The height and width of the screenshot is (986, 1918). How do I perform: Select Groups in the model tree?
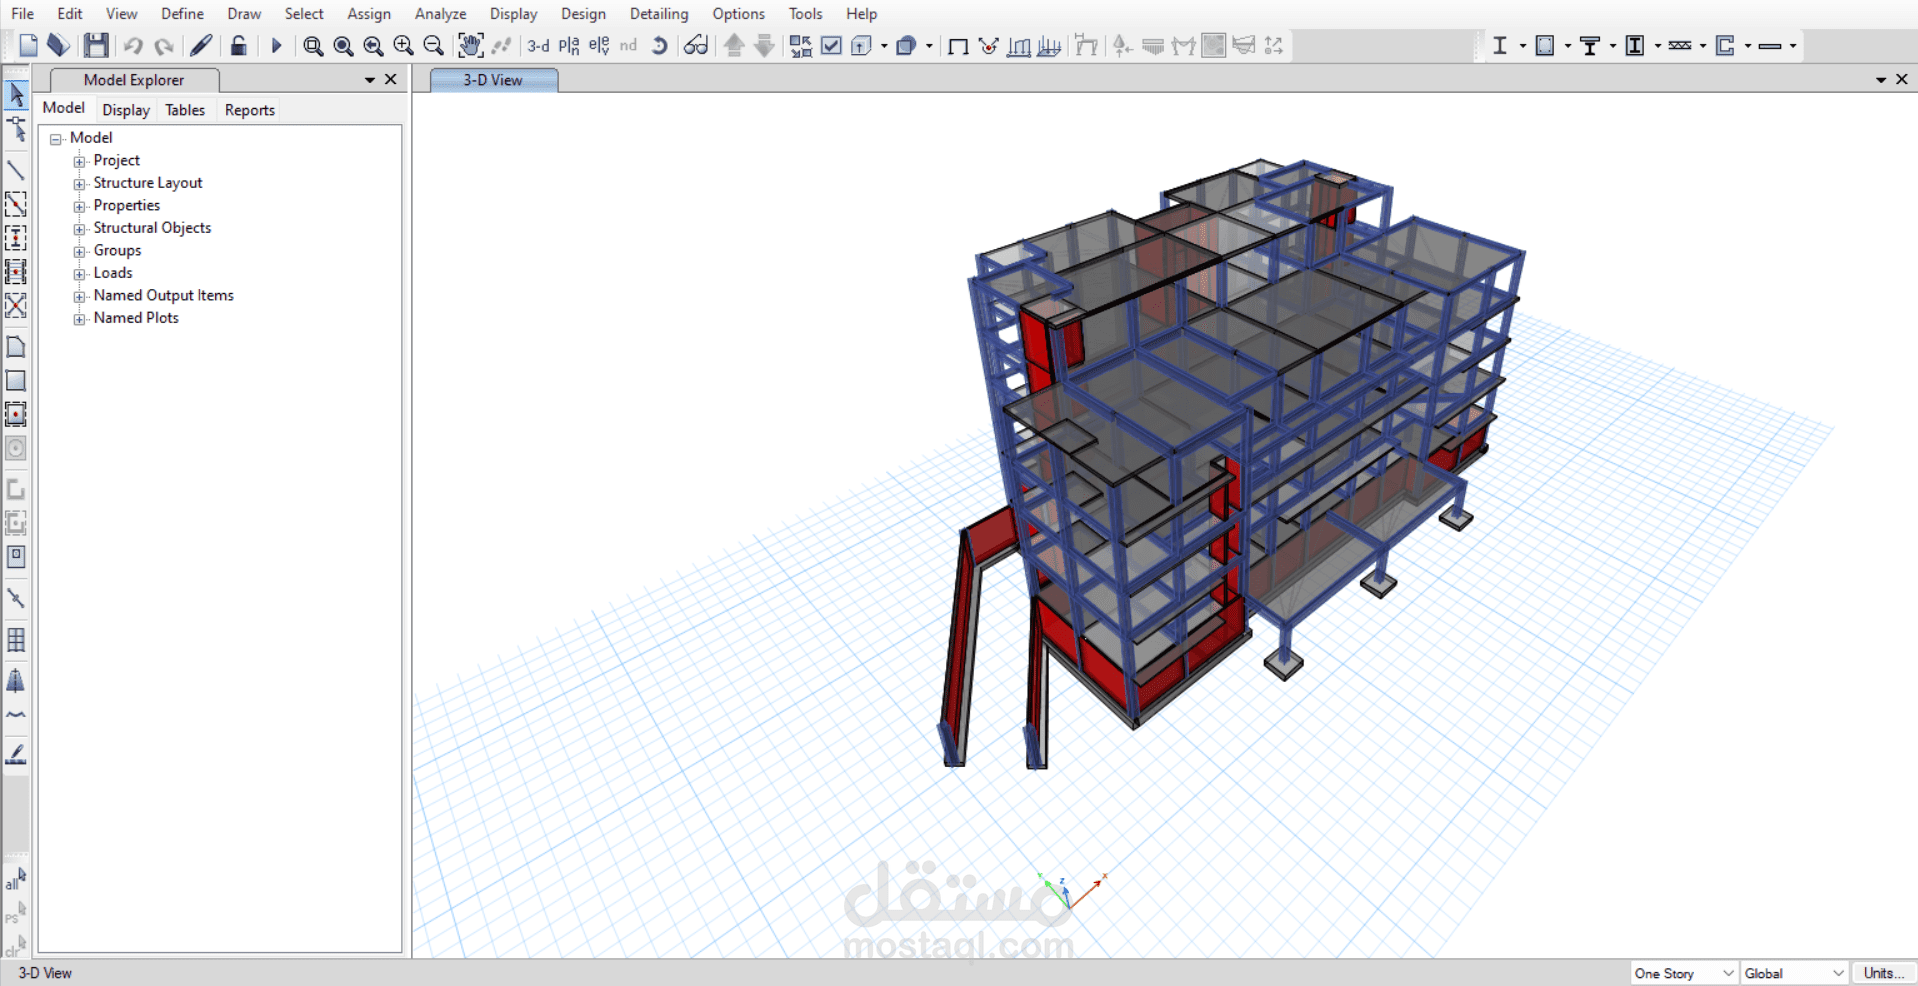pyautogui.click(x=117, y=250)
